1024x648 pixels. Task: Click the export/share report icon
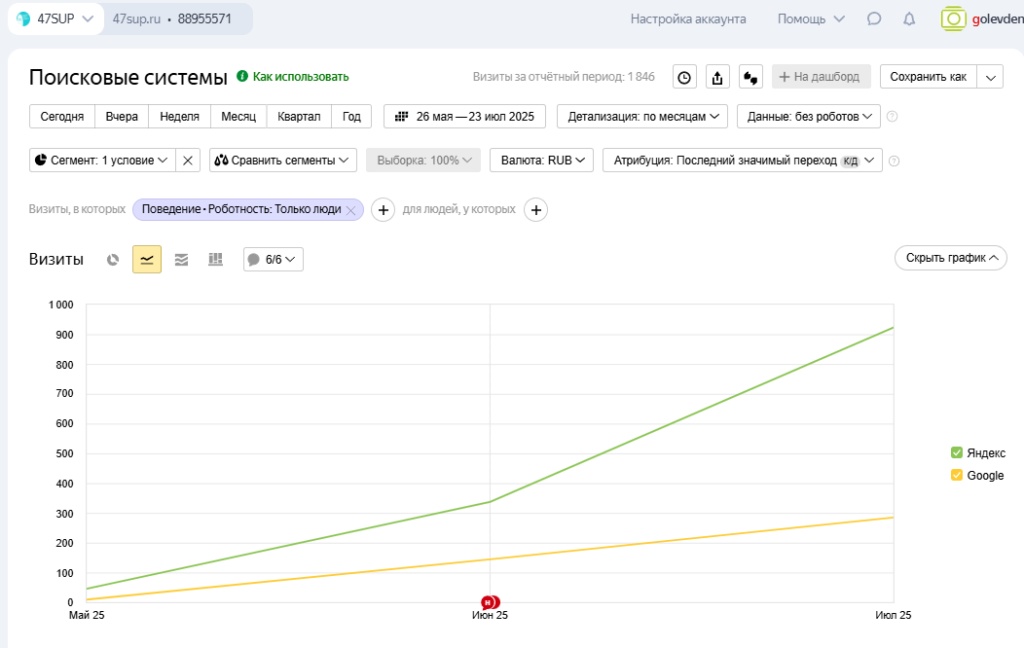coord(717,77)
